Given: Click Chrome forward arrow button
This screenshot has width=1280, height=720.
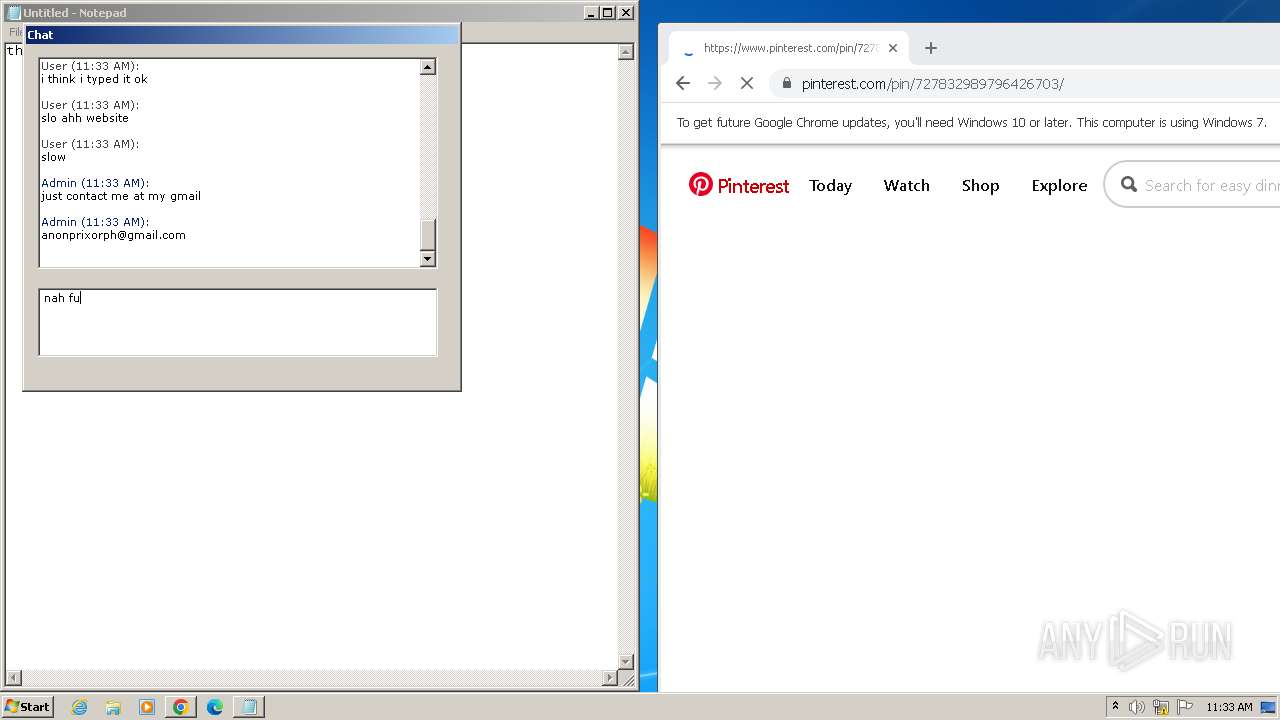Looking at the screenshot, I should (715, 84).
